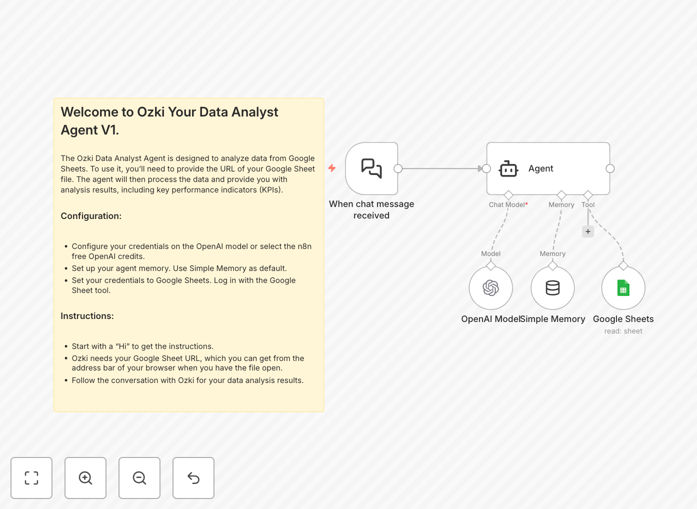
Task: Add a tool with the plus button
Action: [588, 232]
